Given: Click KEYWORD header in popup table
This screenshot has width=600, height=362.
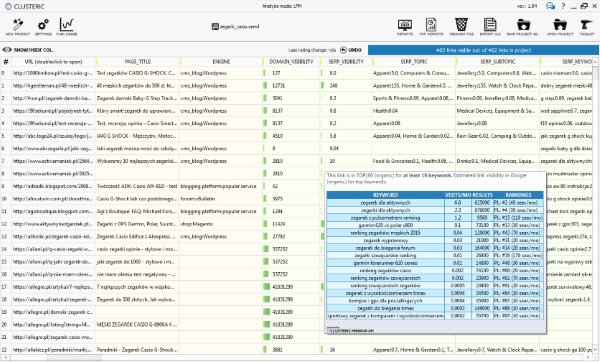Looking at the screenshot, I should [x=385, y=195].
